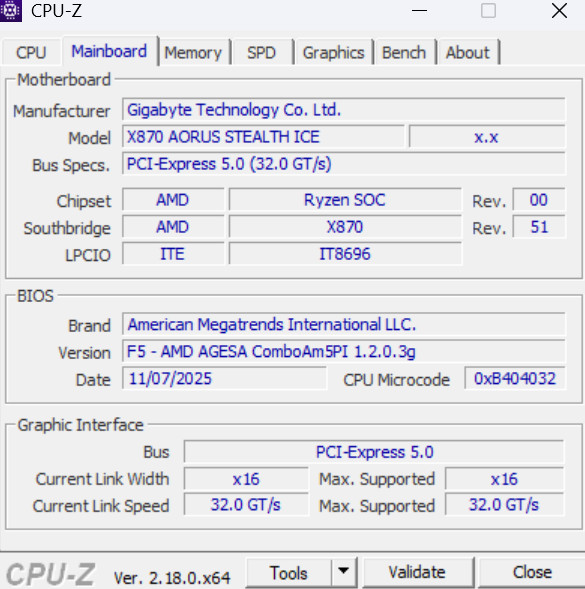Click the Close button at bottom
The width and height of the screenshot is (585, 589).
[x=532, y=572]
